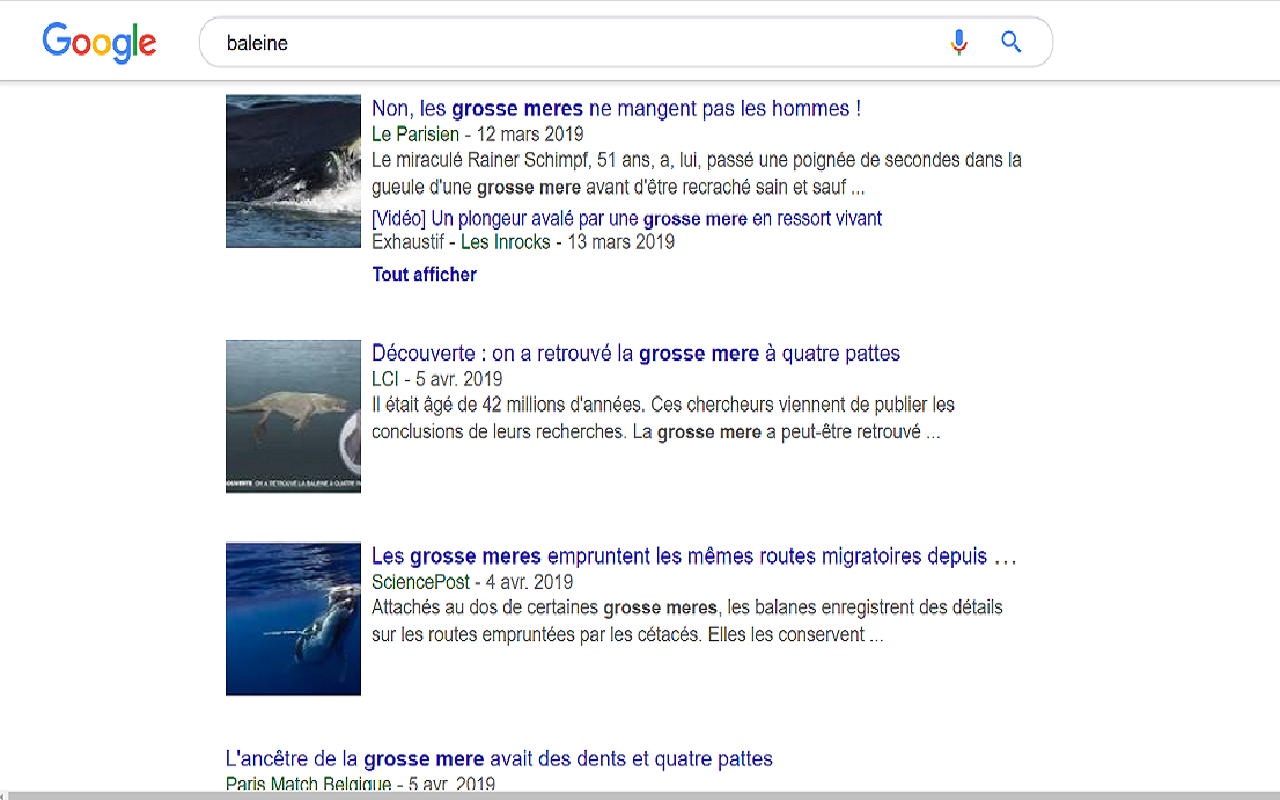Image resolution: width=1280 pixels, height=800 pixels.
Task: Click the Google logo
Action: pyautogui.click(x=99, y=43)
